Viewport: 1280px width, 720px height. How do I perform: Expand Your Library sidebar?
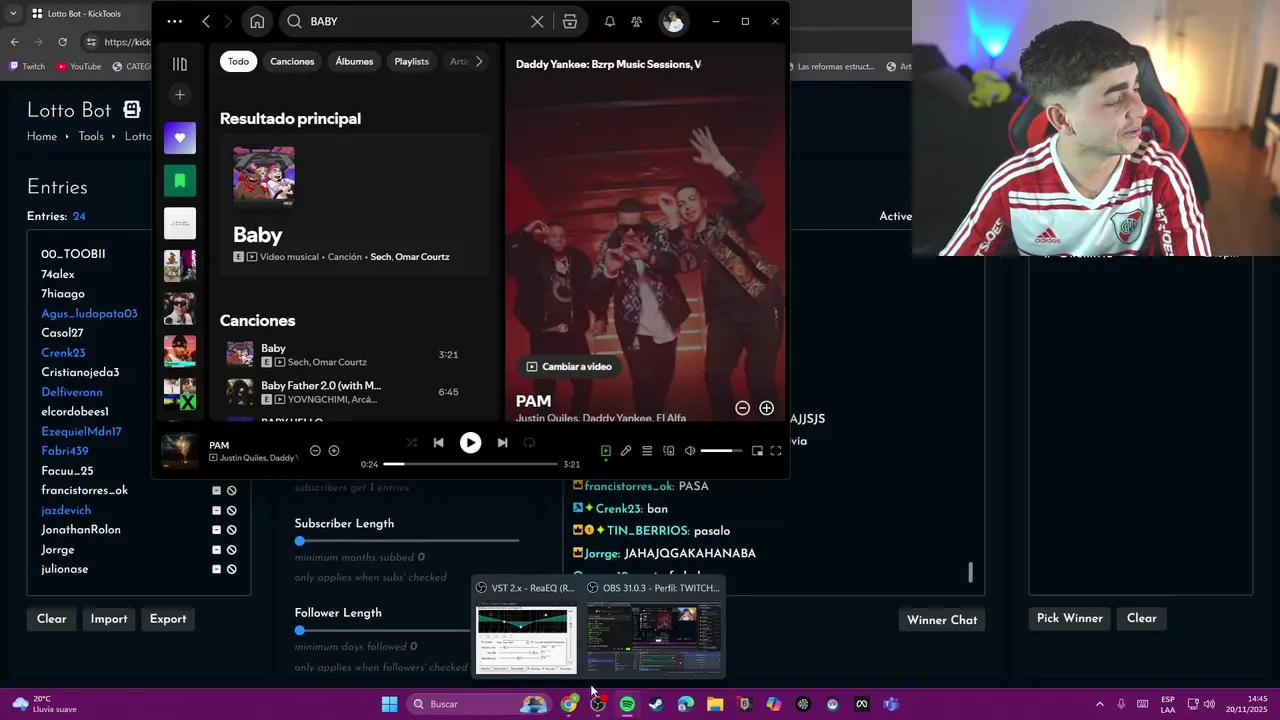tap(180, 64)
